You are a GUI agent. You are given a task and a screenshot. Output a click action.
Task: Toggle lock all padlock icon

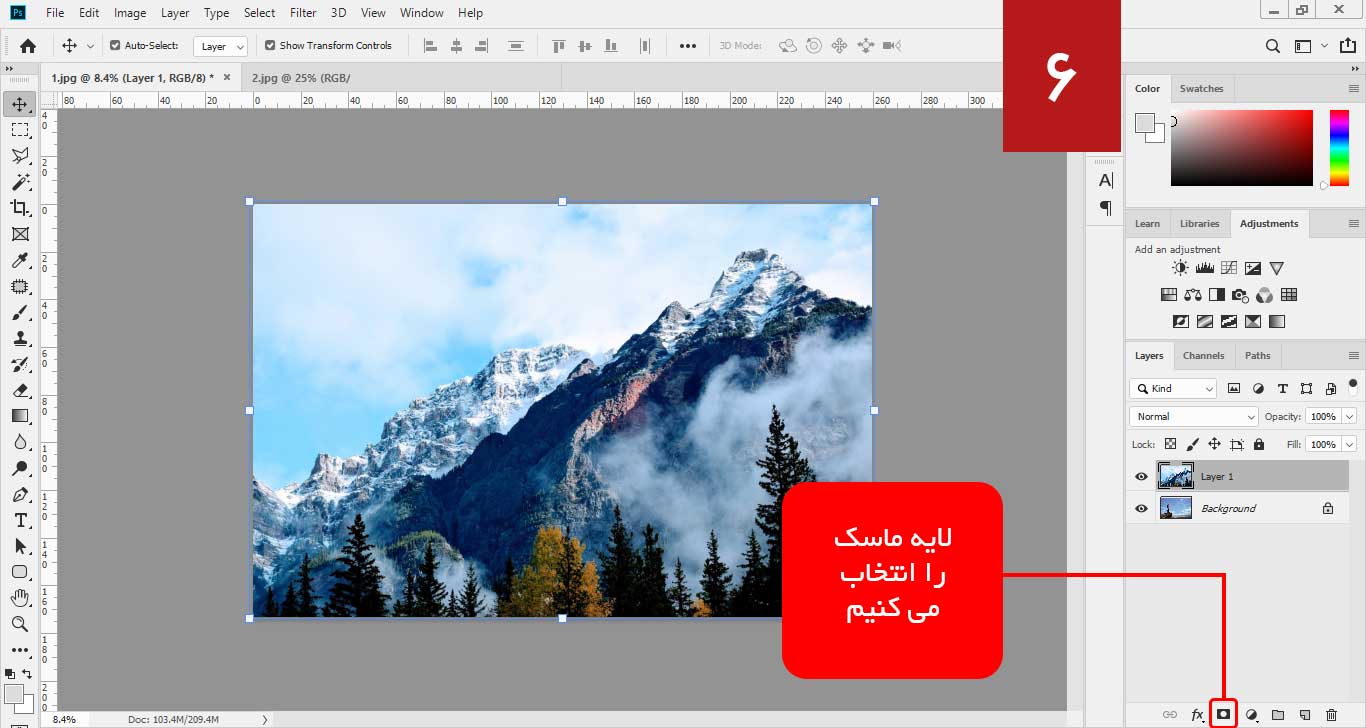click(1259, 444)
